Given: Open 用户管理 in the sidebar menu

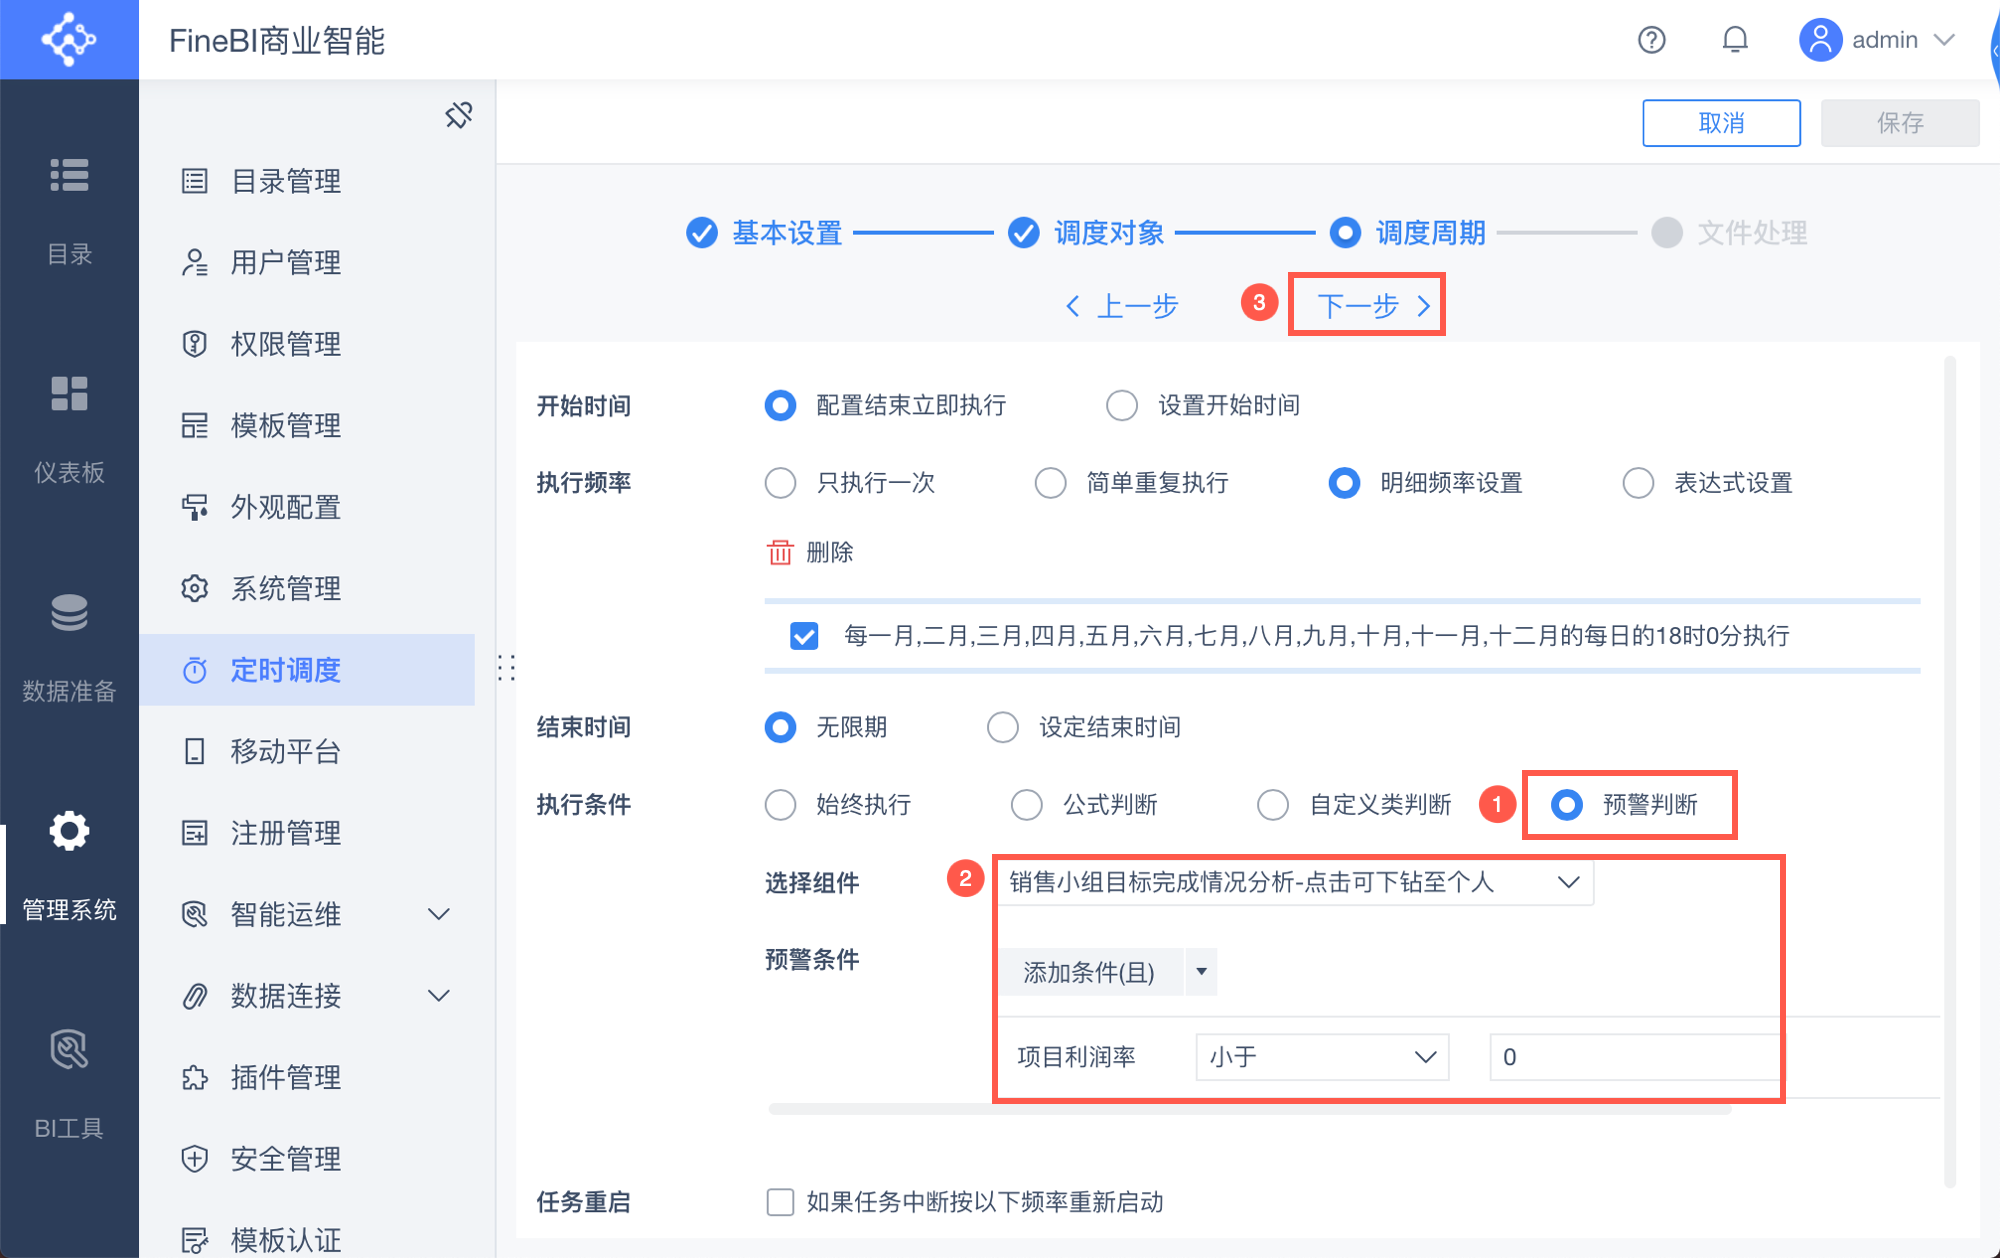Looking at the screenshot, I should click(x=285, y=262).
